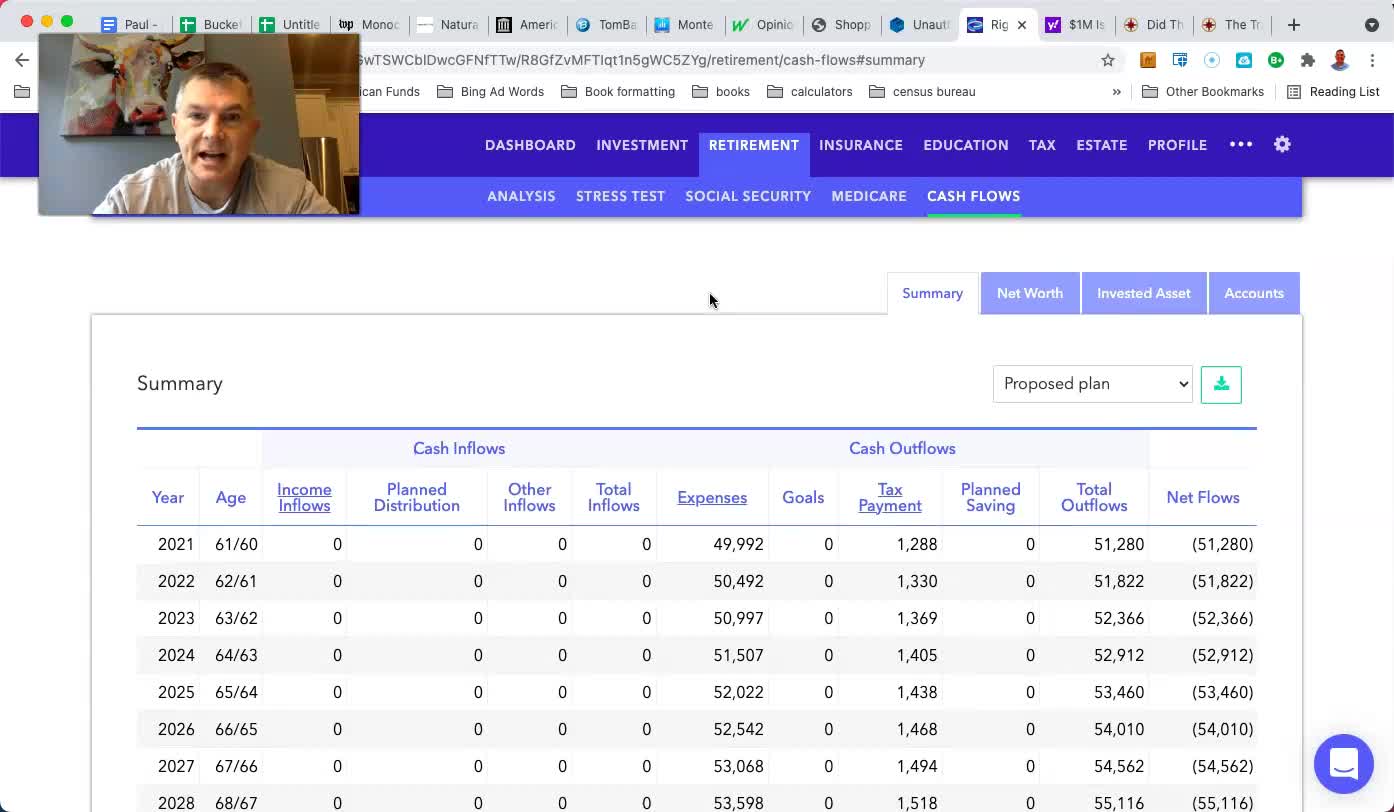The width and height of the screenshot is (1394, 812).
Task: Click the browser address bar URL
Action: (x=700, y=60)
